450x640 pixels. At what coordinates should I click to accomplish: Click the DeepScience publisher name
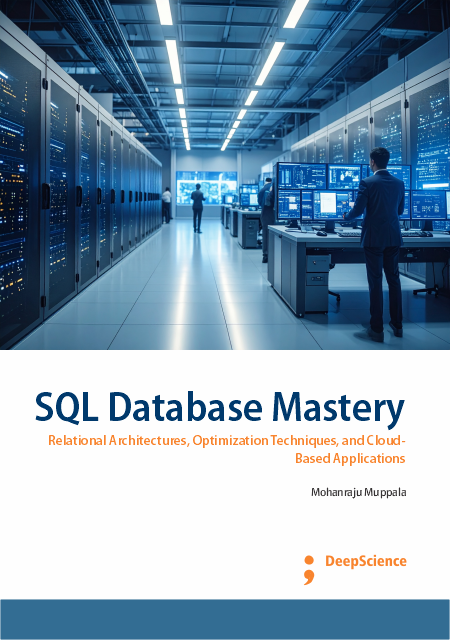366,561
